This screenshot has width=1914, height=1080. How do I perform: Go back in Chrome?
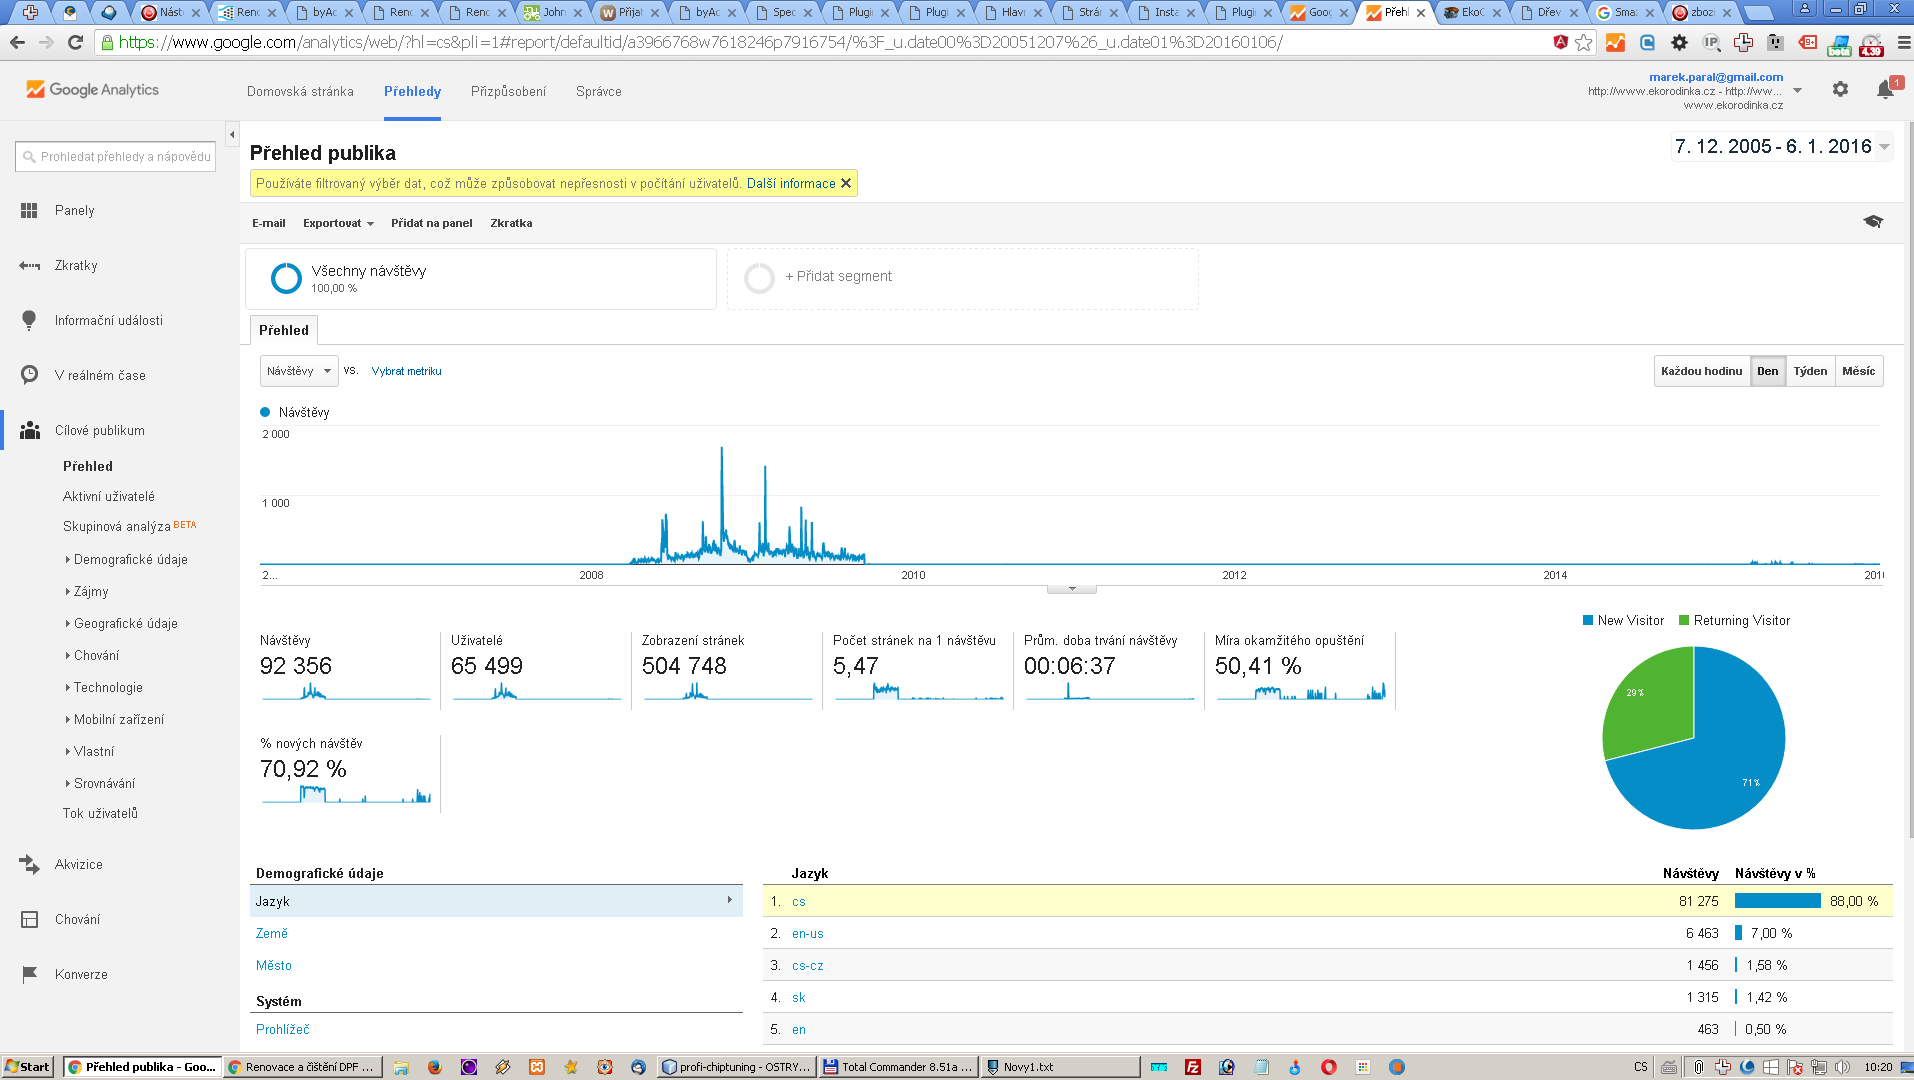17,42
